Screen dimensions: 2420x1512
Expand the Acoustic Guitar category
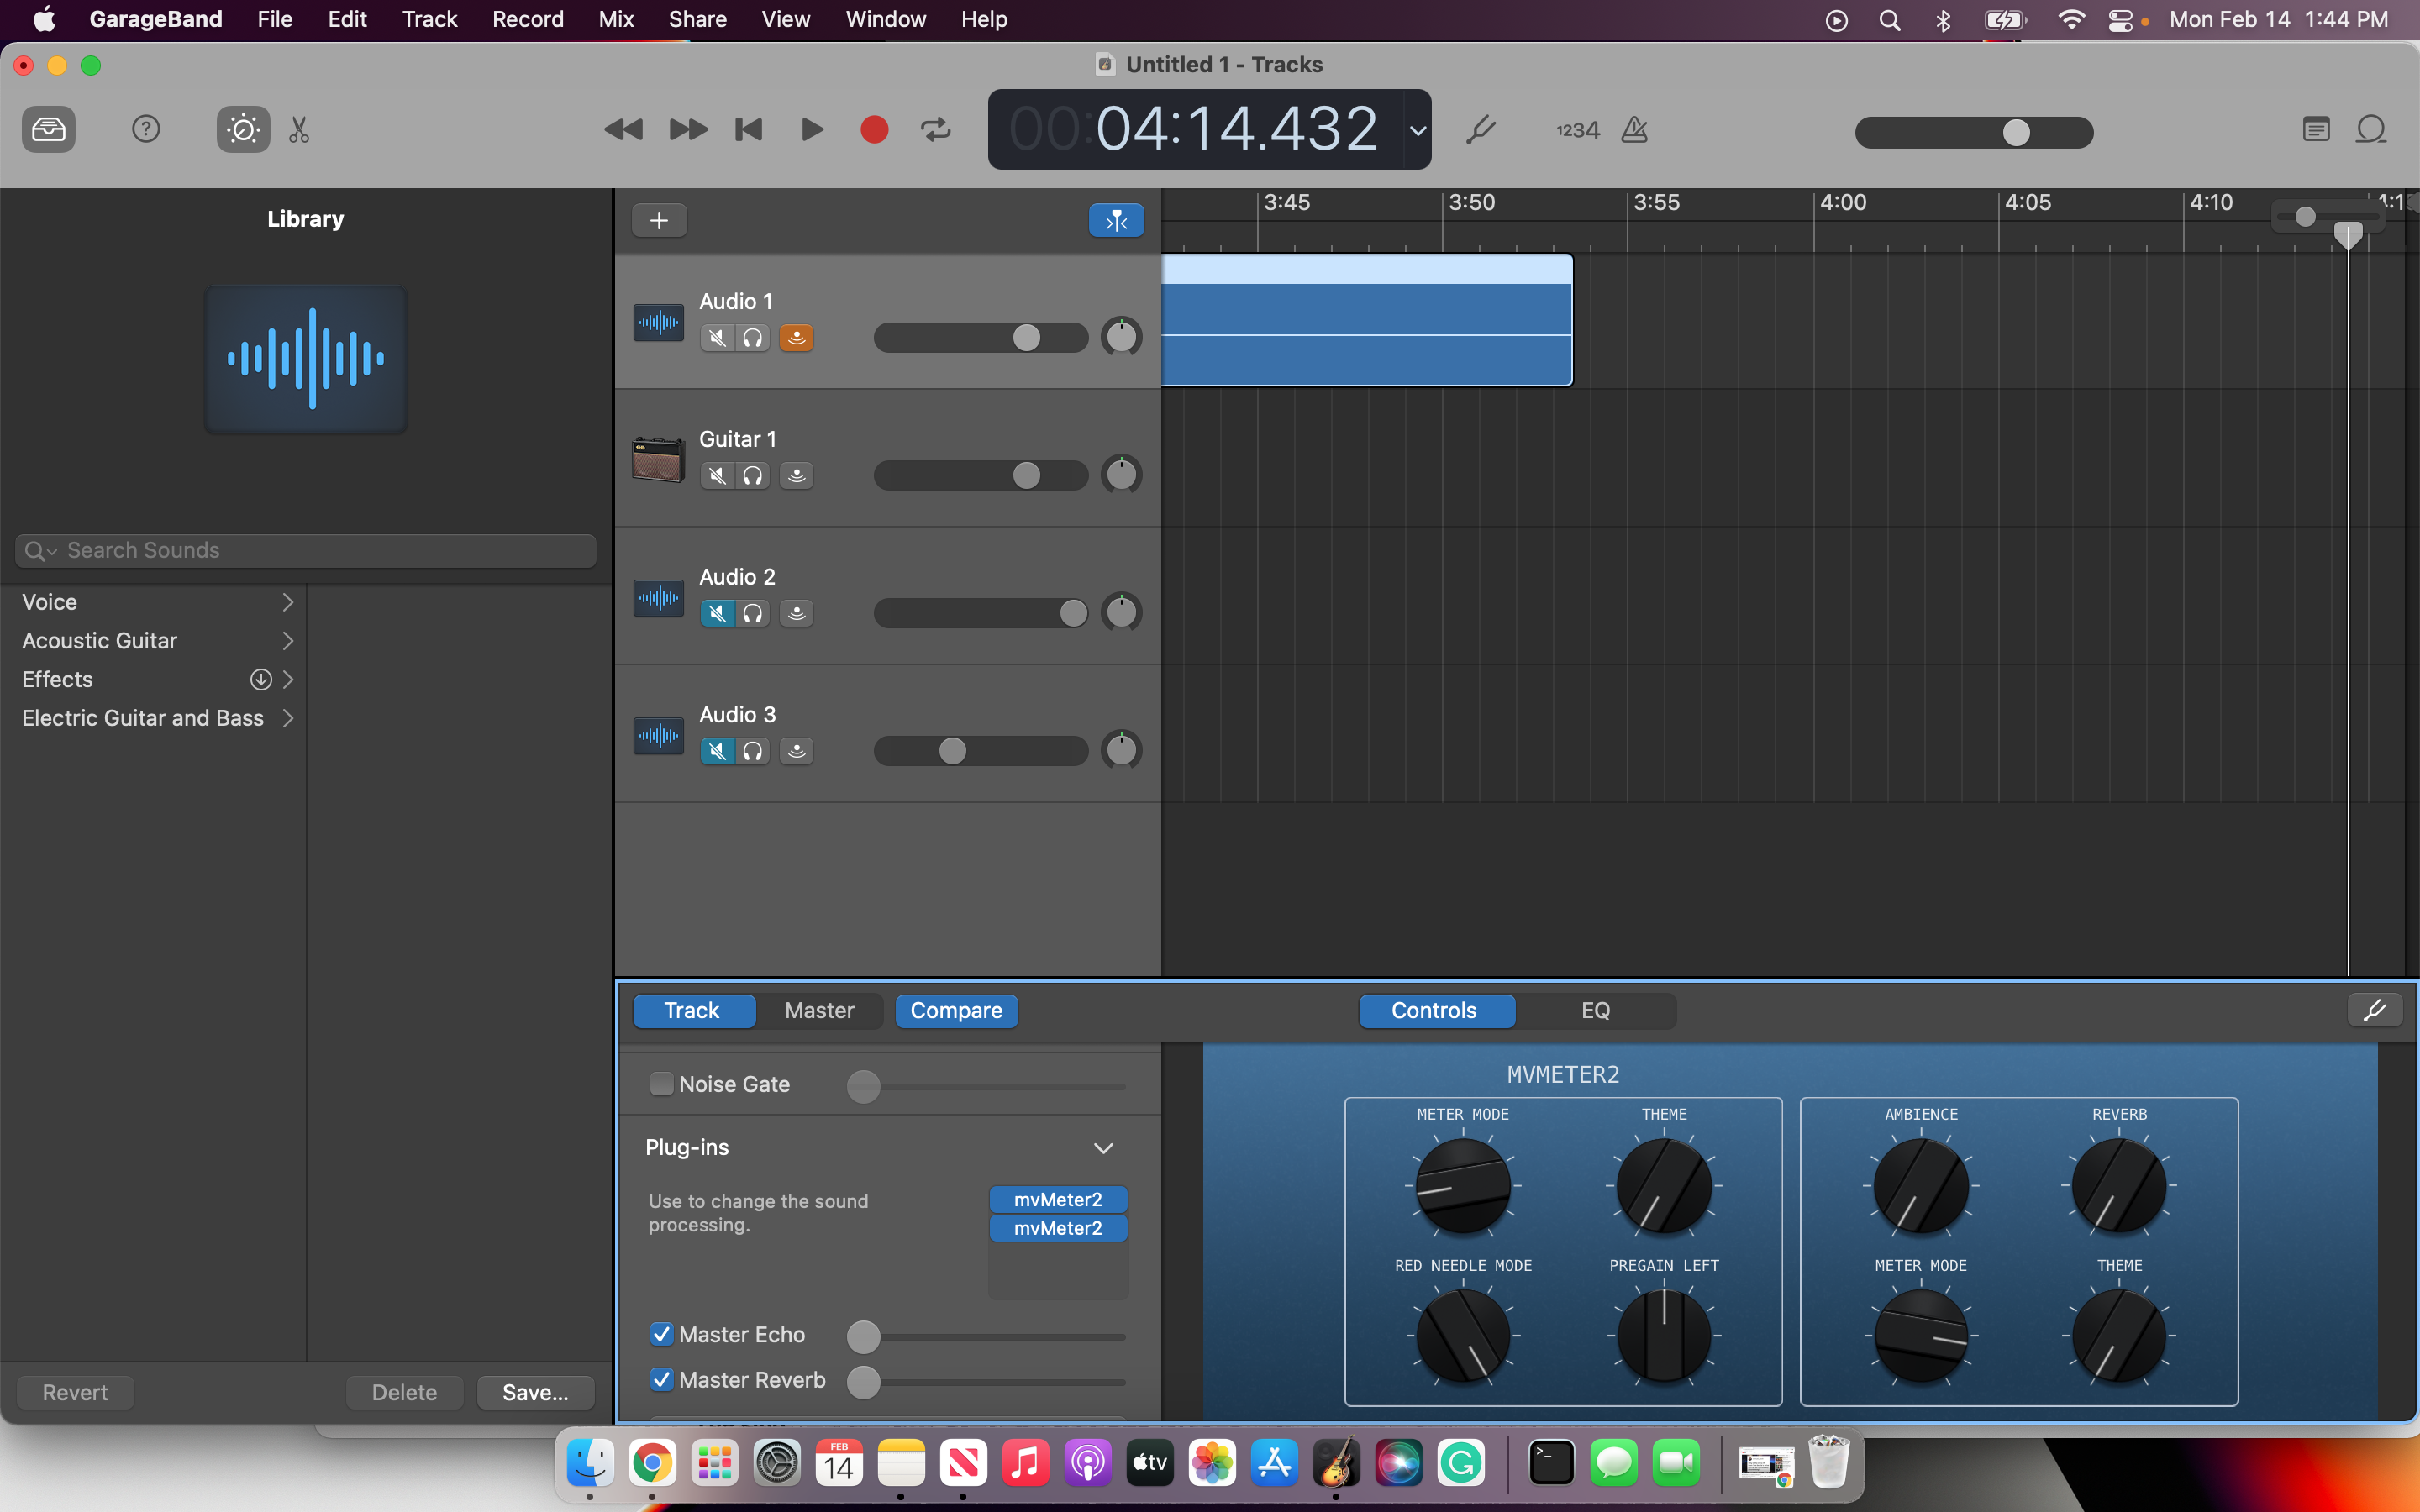click(288, 641)
